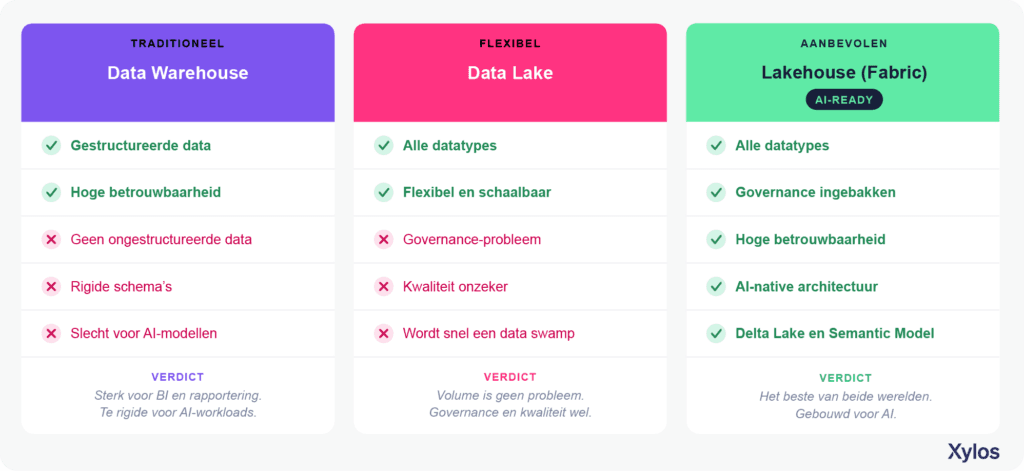Click the Hoge betrouwbaarheid row under Data Warehouse

(178, 192)
